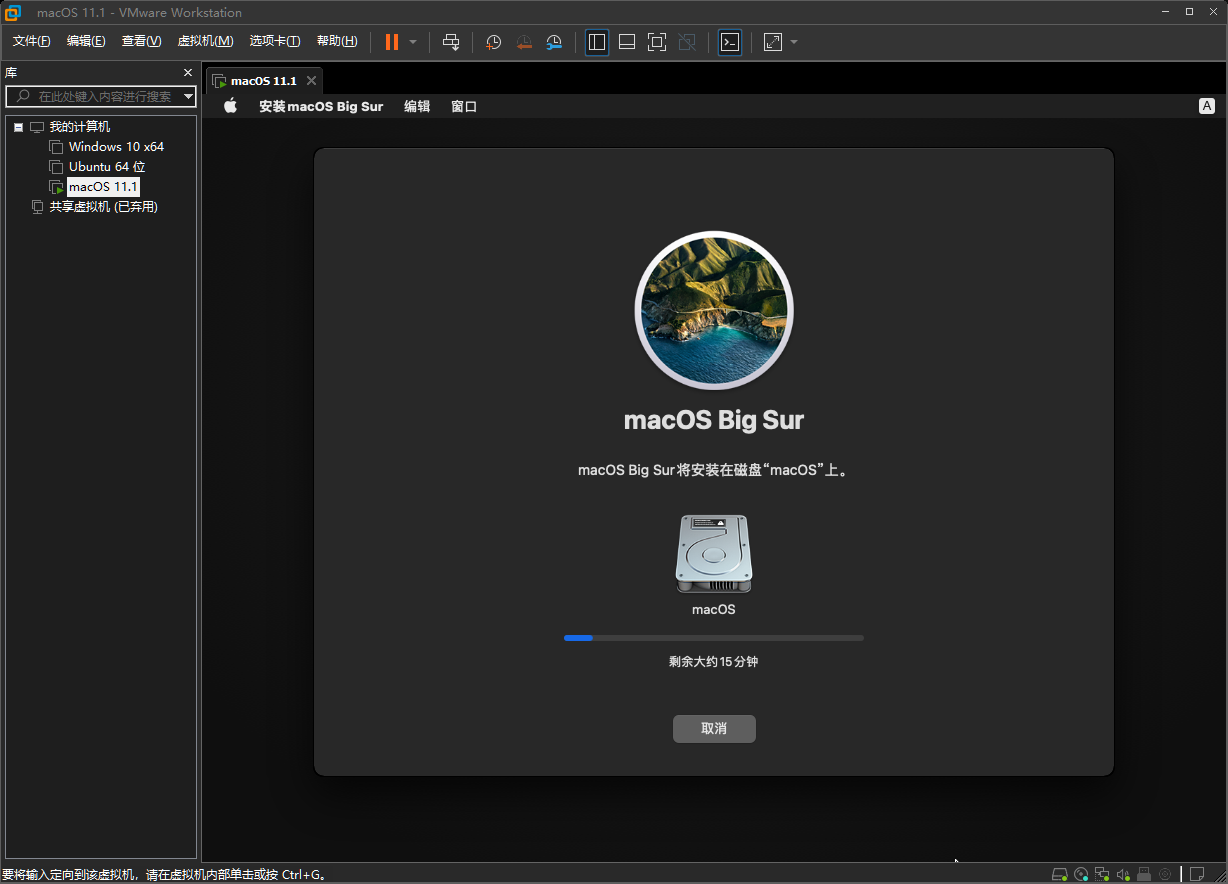The height and width of the screenshot is (884, 1228).
Task: Click the USB controller status bar icon
Action: point(1144,874)
